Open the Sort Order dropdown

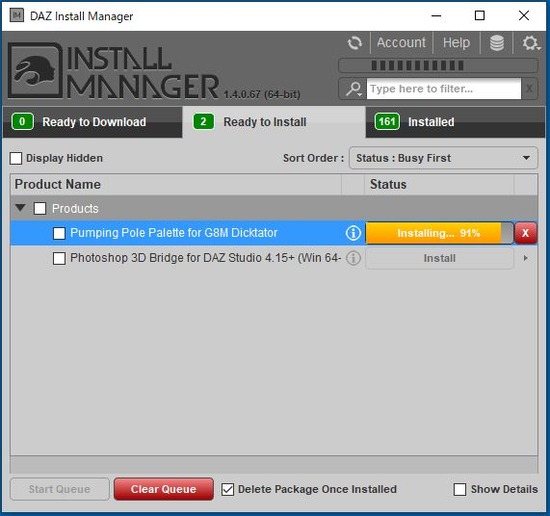[443, 158]
